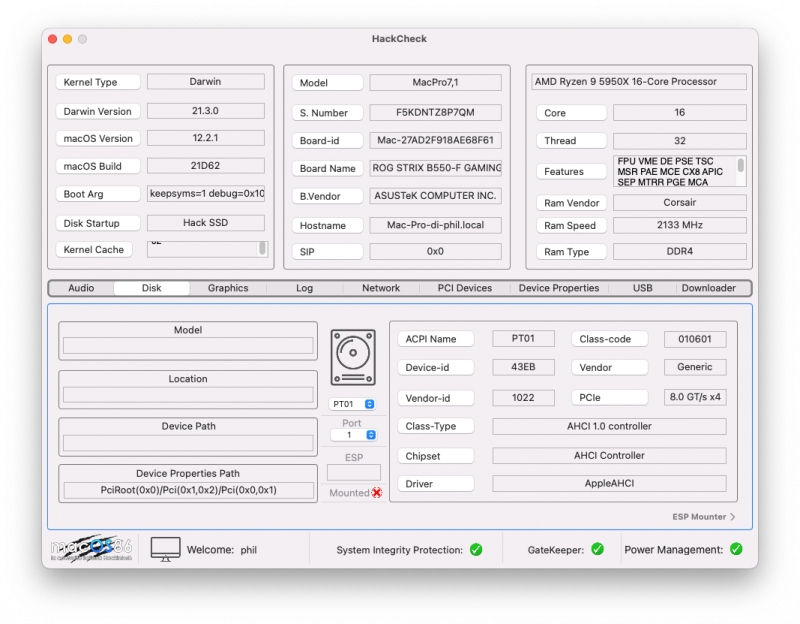Open the PT01 disk selector dropdown
Image resolution: width=800 pixels, height=624 pixels.
pos(354,404)
